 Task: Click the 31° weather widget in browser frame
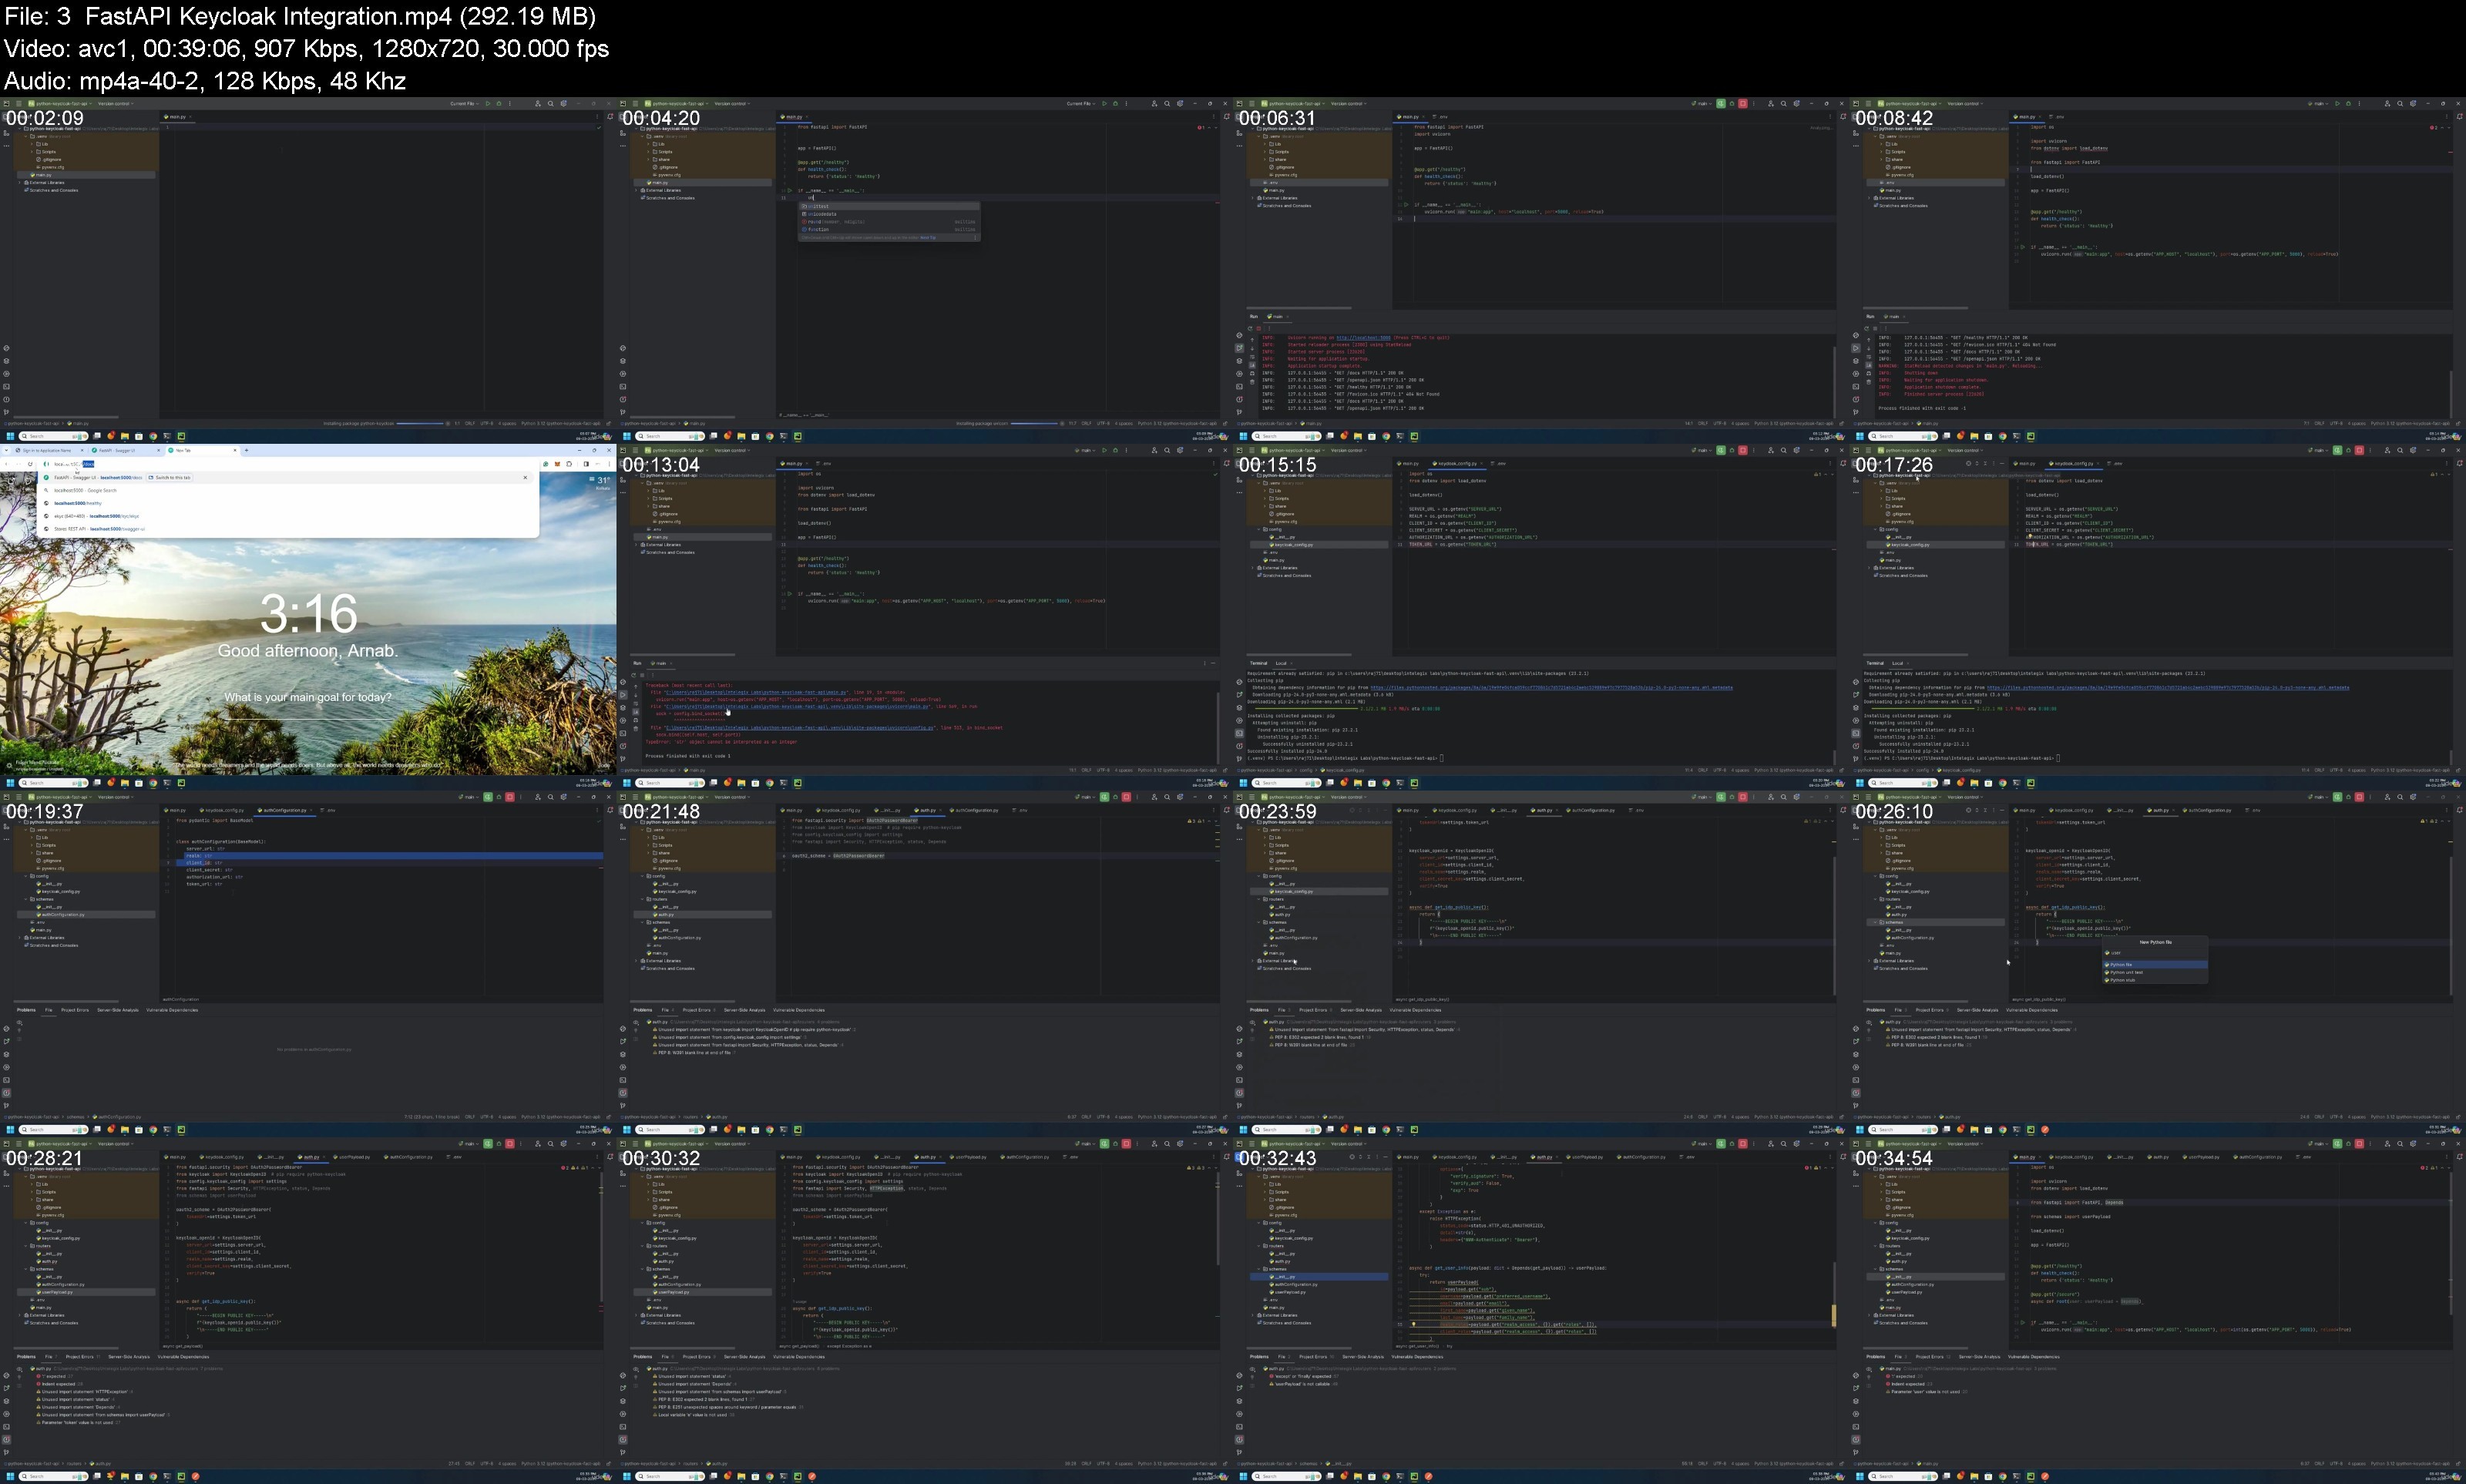point(602,481)
